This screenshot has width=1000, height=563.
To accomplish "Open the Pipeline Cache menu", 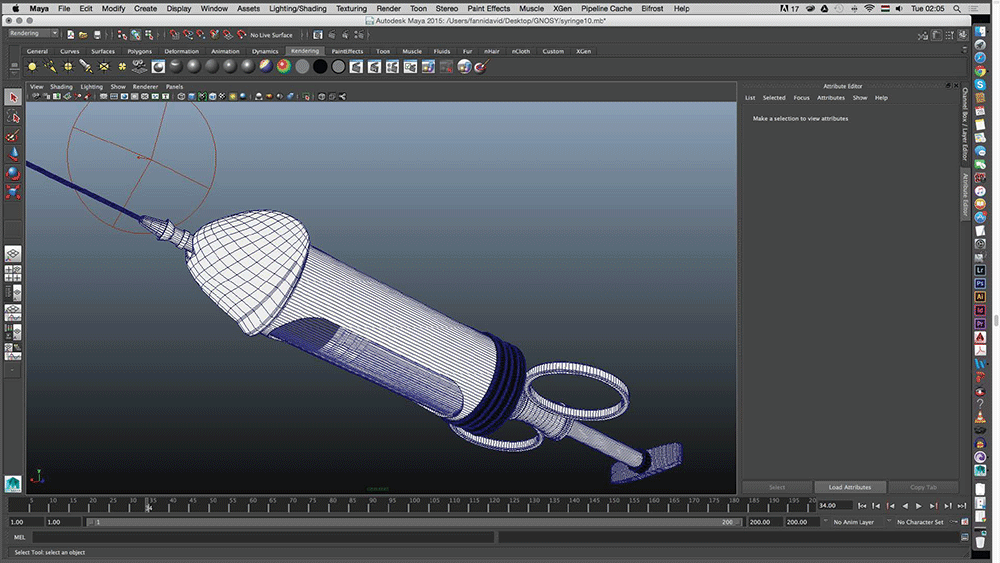I will point(606,8).
